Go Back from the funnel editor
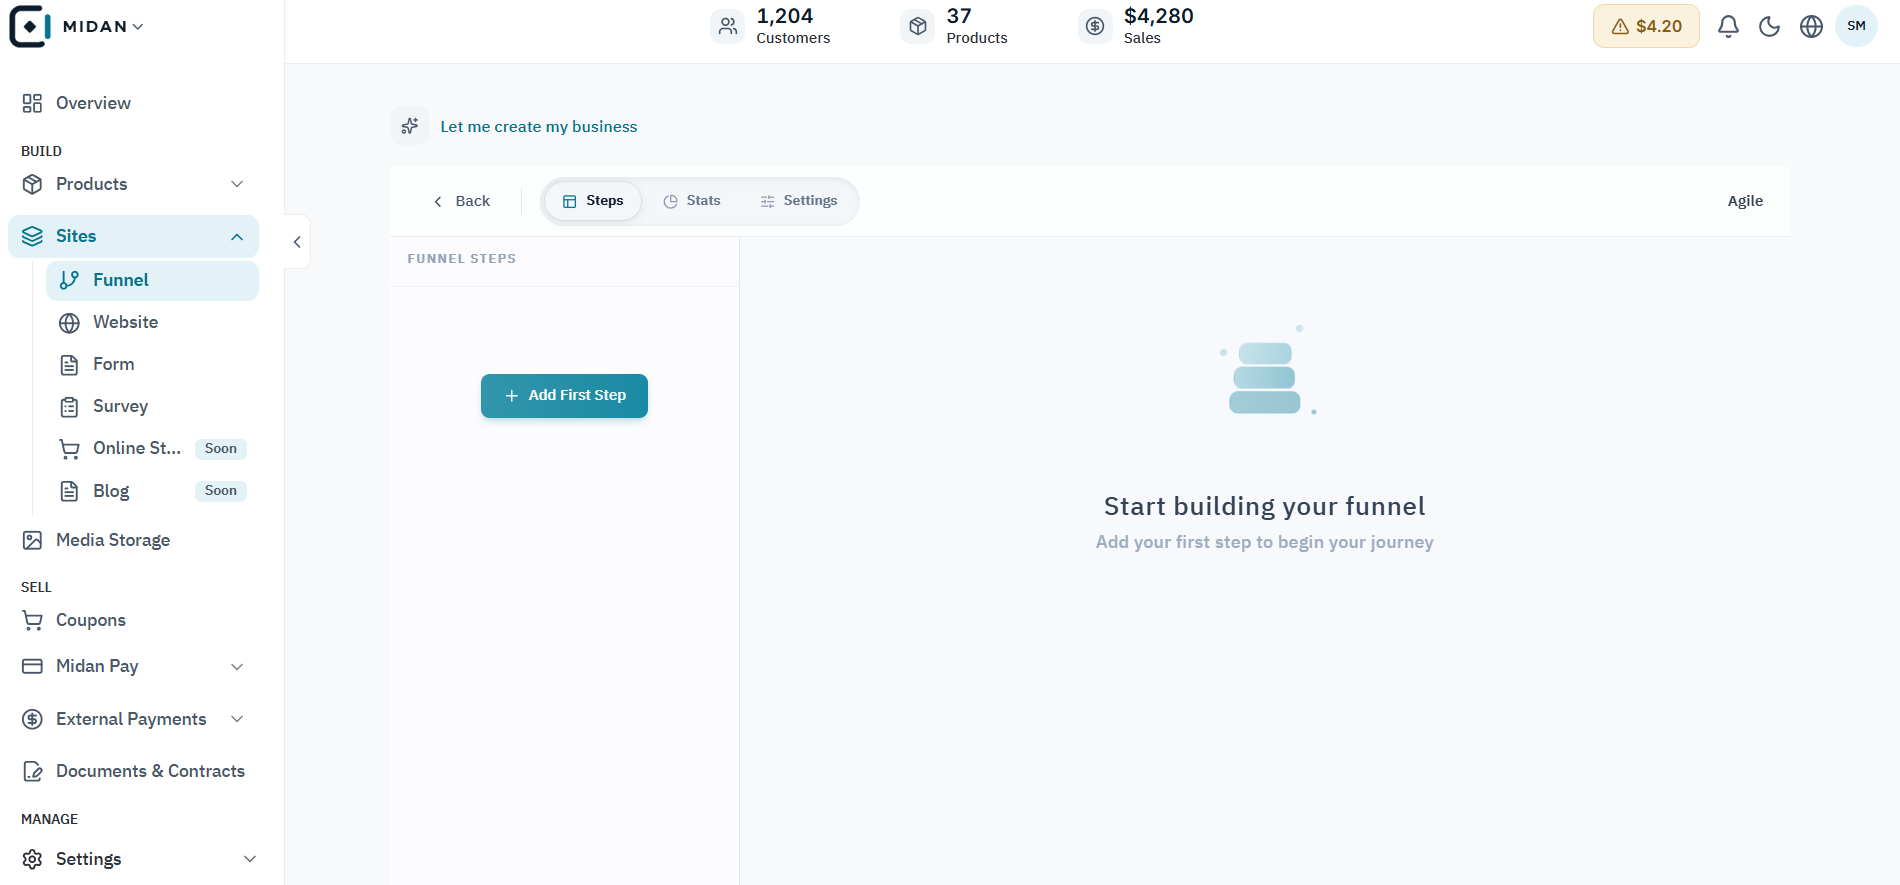This screenshot has height=885, width=1900. coord(461,201)
